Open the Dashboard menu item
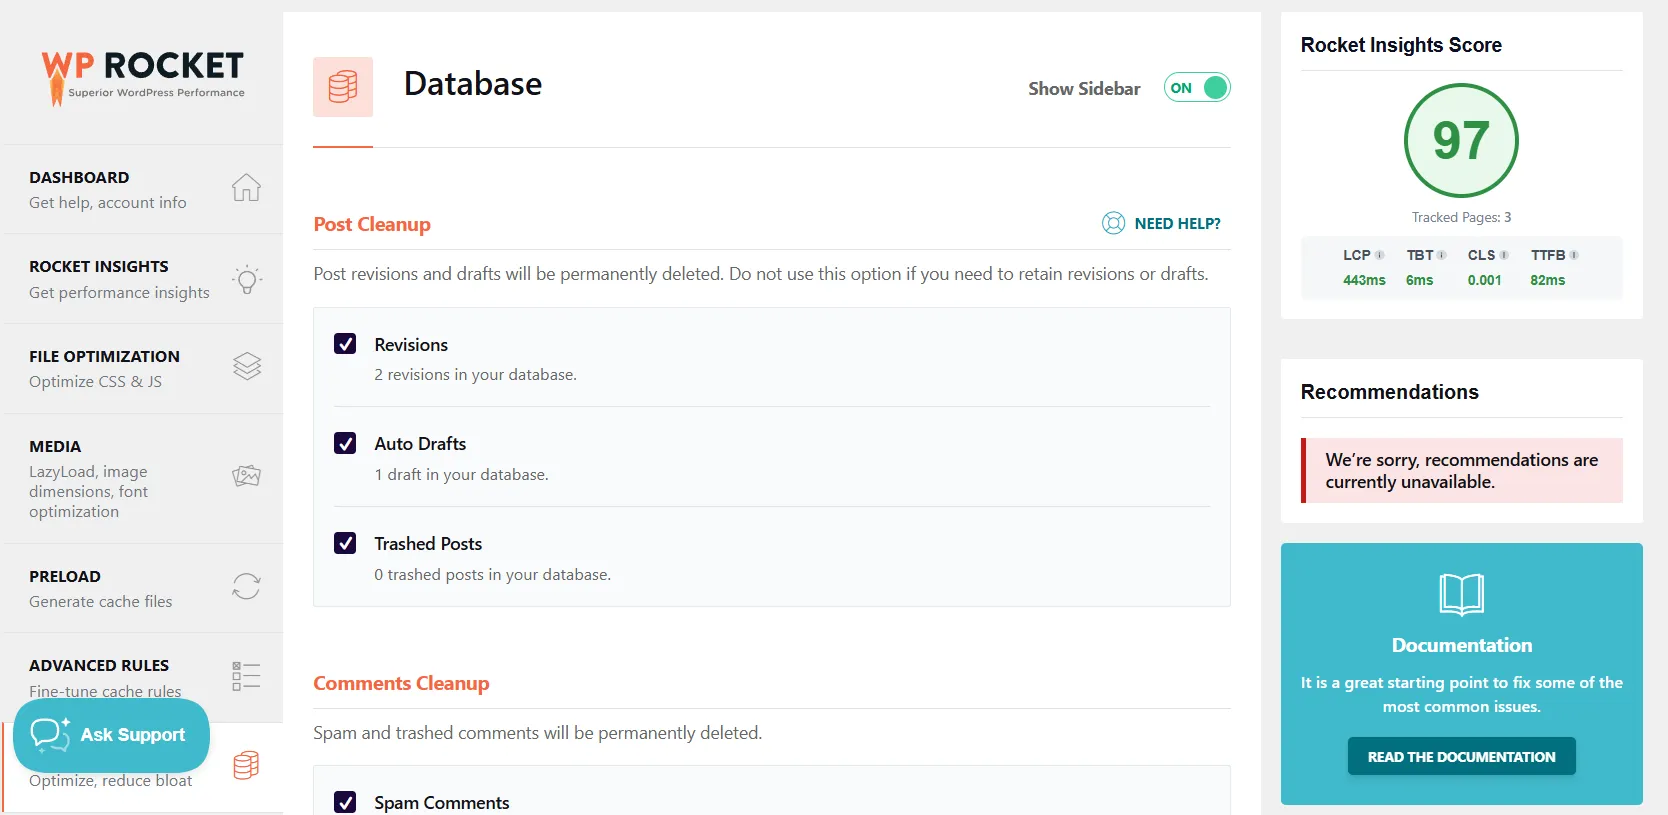 pyautogui.click(x=143, y=189)
